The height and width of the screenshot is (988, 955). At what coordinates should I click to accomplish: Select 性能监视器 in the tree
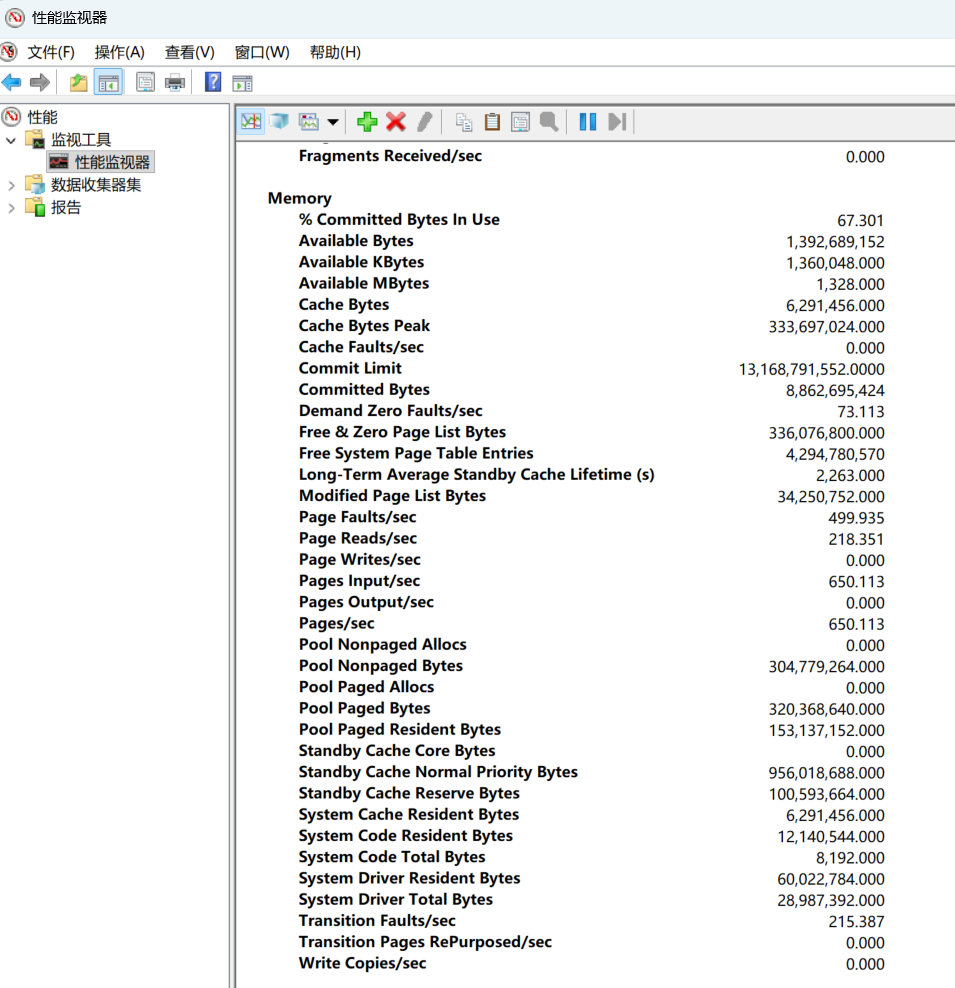point(112,162)
